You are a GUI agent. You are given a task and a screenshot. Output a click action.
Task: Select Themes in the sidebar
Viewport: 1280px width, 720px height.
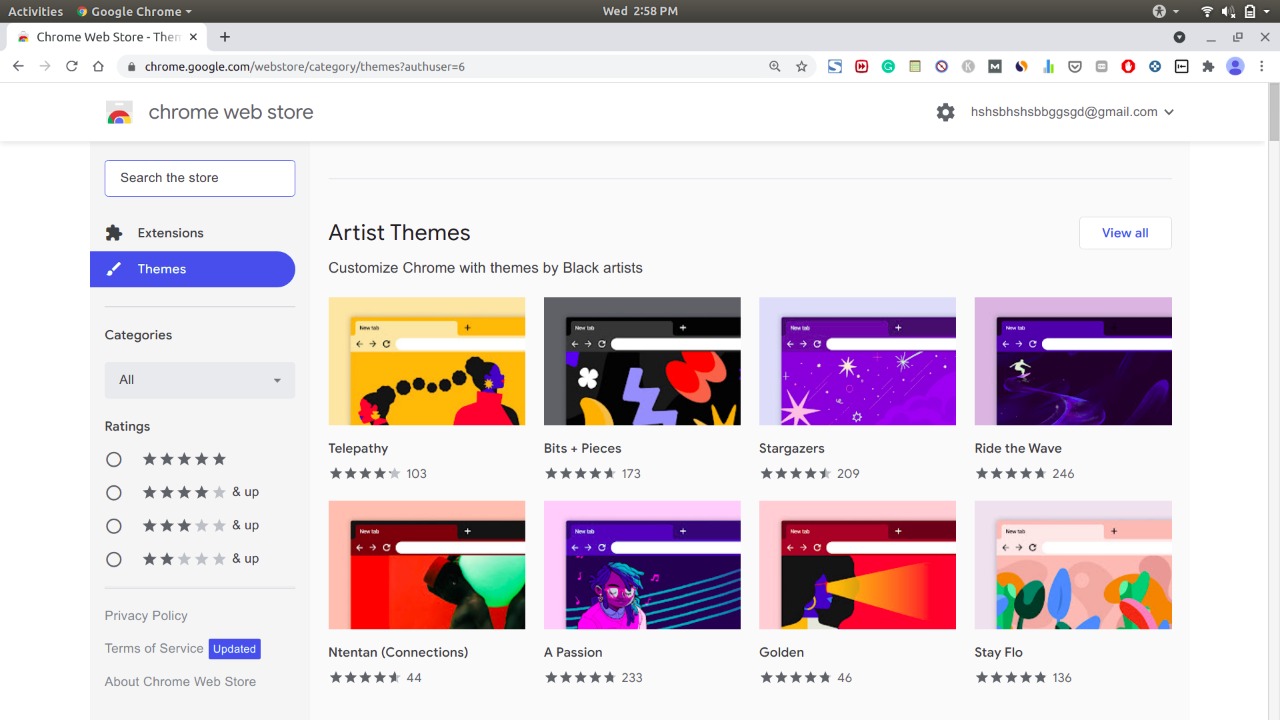click(192, 269)
